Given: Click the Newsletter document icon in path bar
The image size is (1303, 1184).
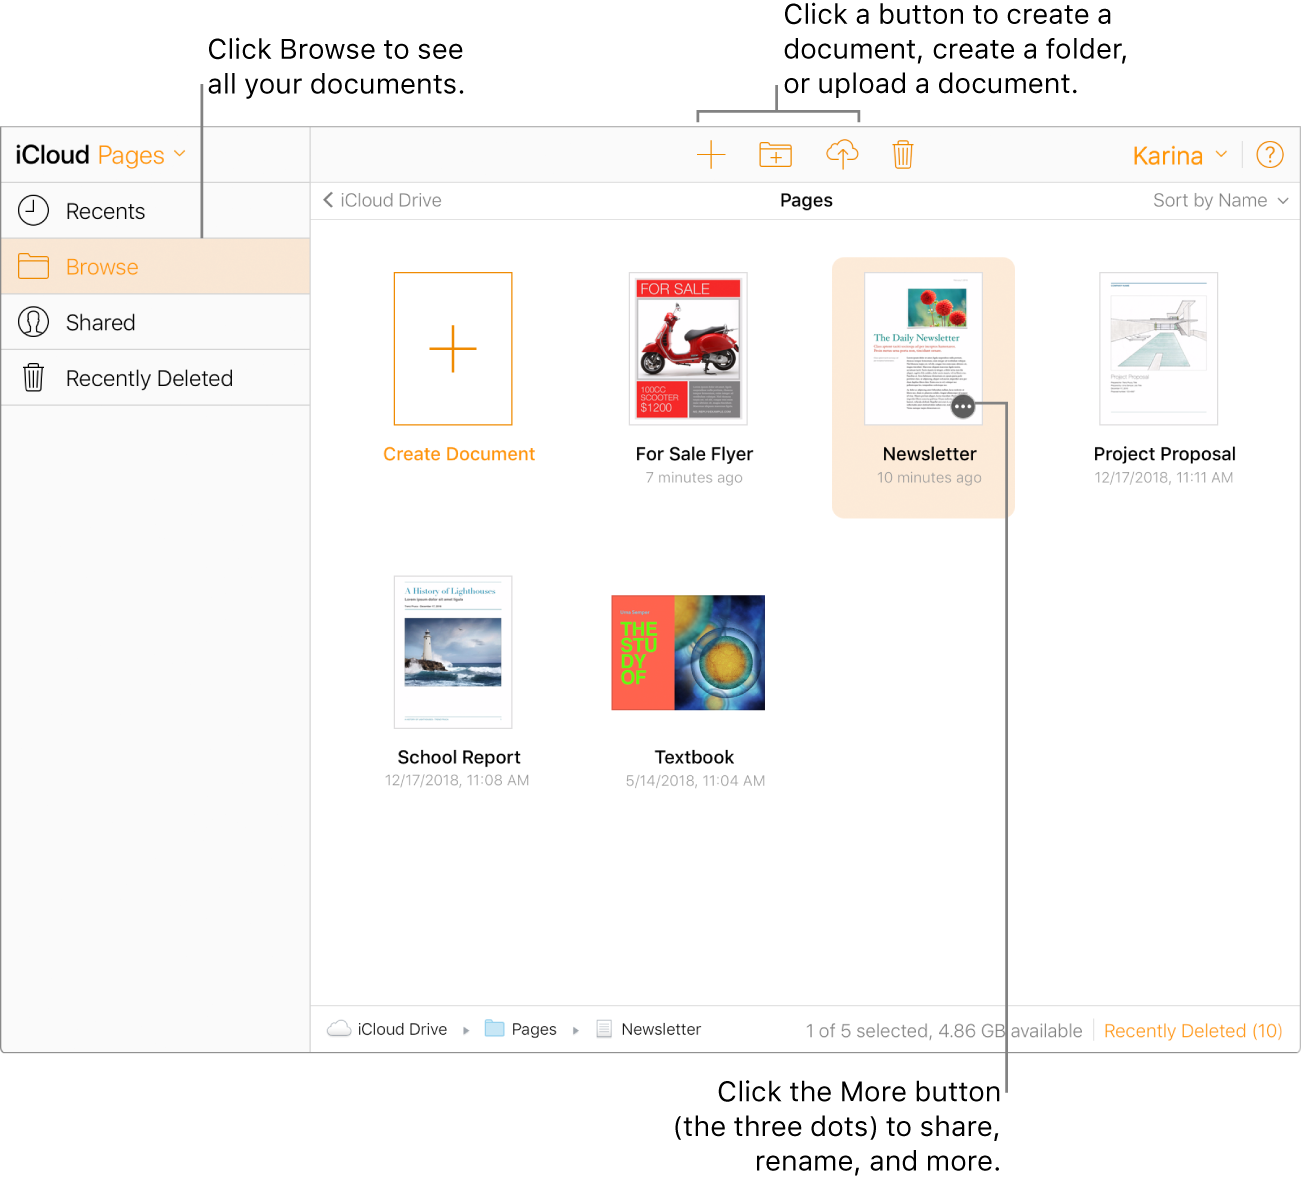Looking at the screenshot, I should coord(604,1029).
